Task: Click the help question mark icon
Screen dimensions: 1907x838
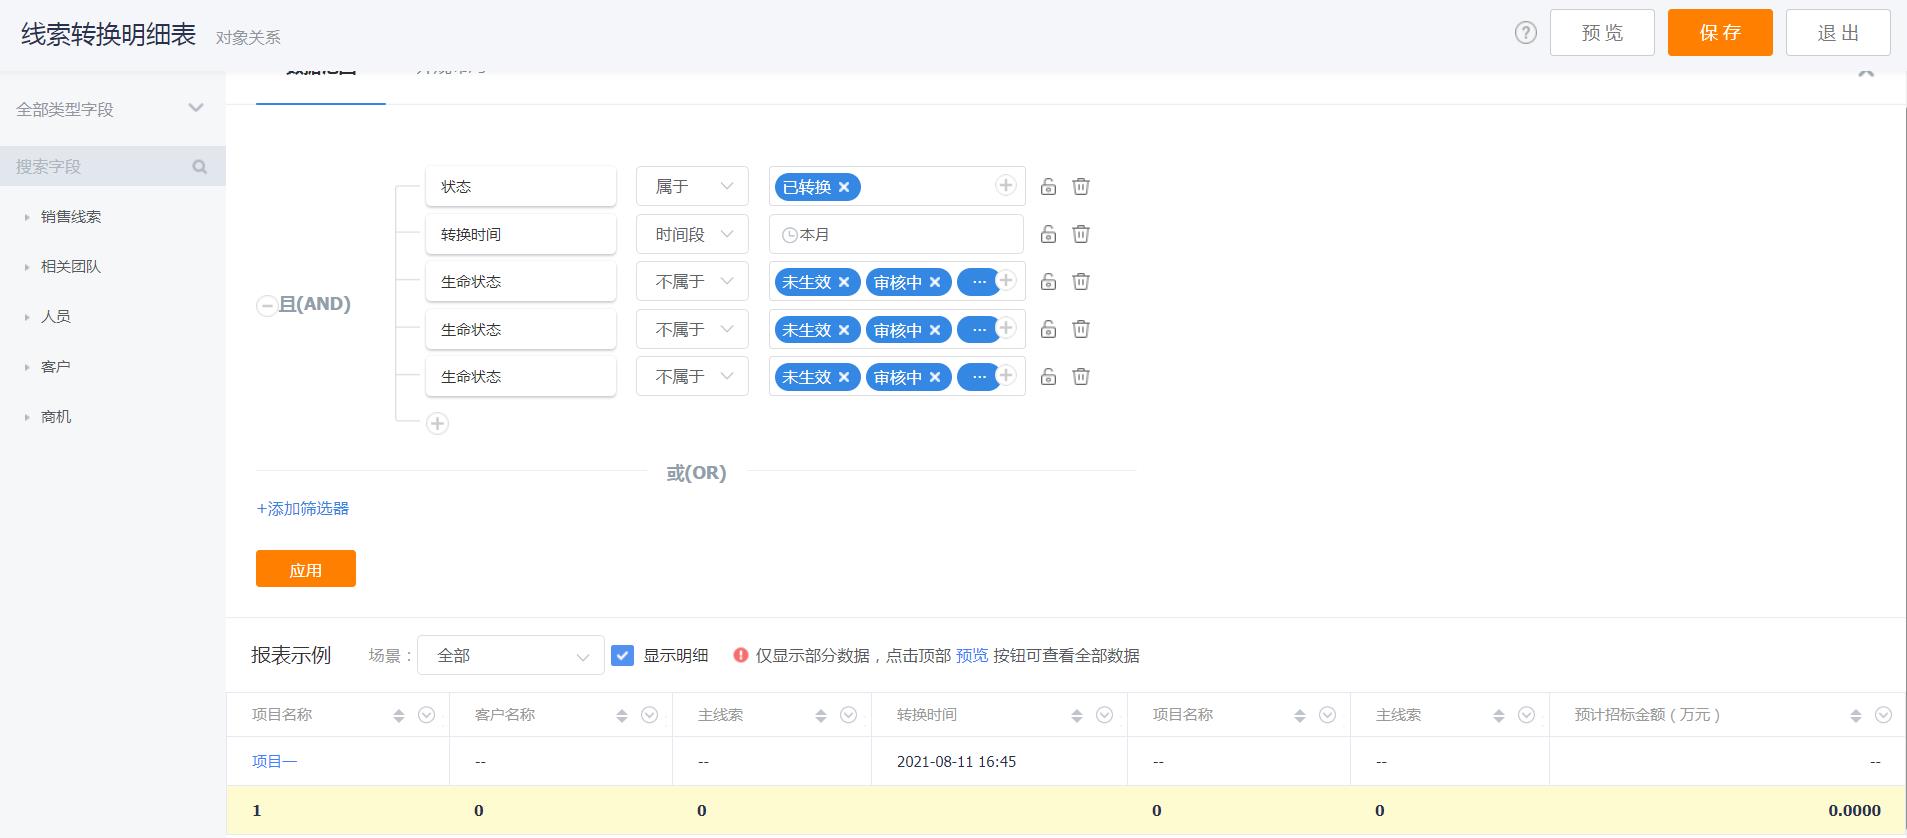Action: coord(1525,33)
